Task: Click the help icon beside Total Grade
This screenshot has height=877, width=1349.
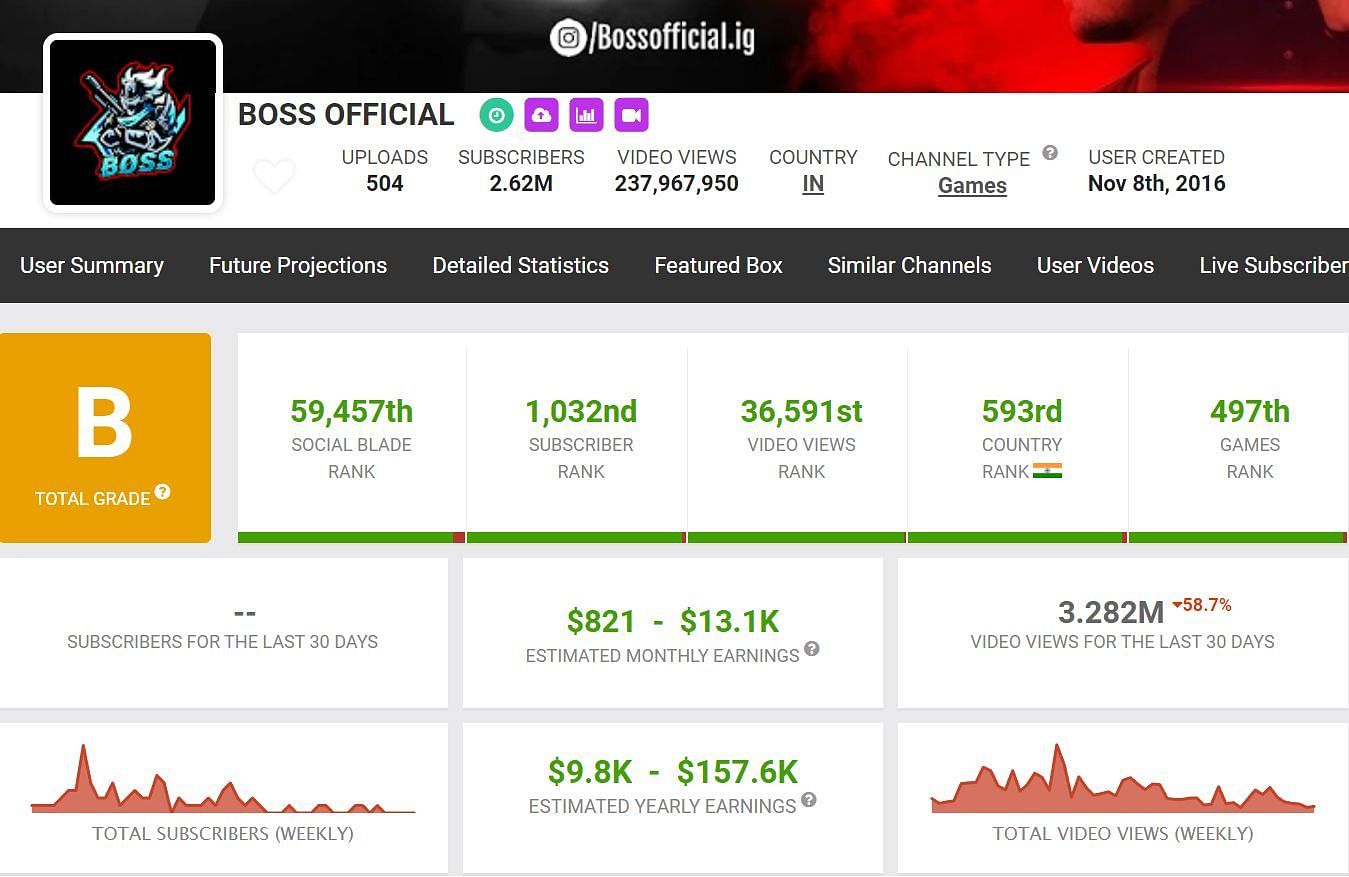Action: point(162,492)
